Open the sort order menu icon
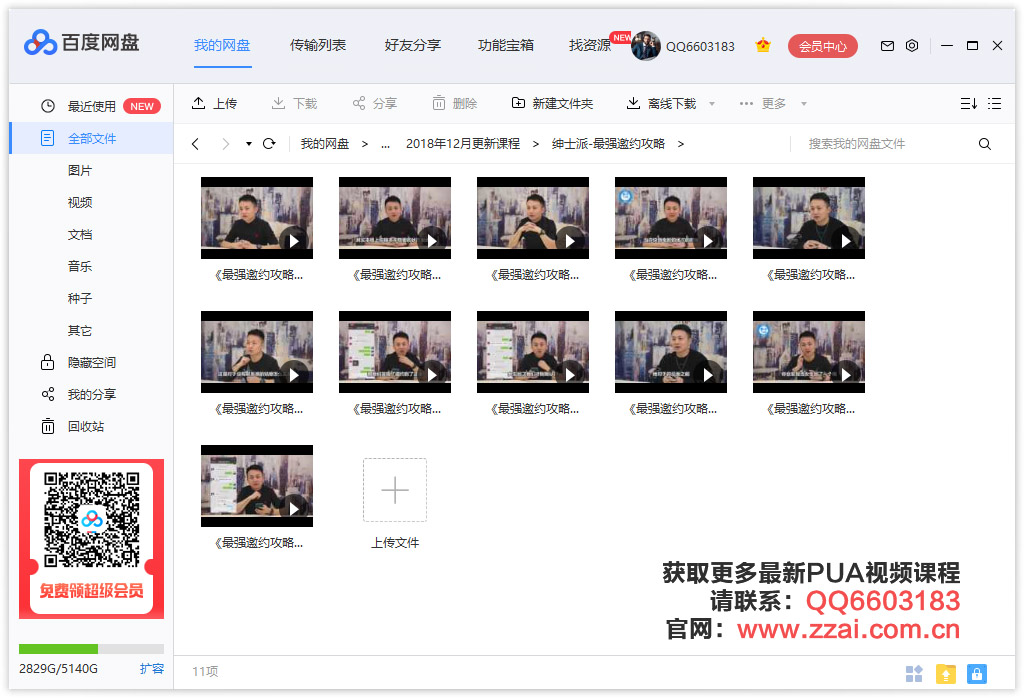The height and width of the screenshot is (698, 1024). 968,103
